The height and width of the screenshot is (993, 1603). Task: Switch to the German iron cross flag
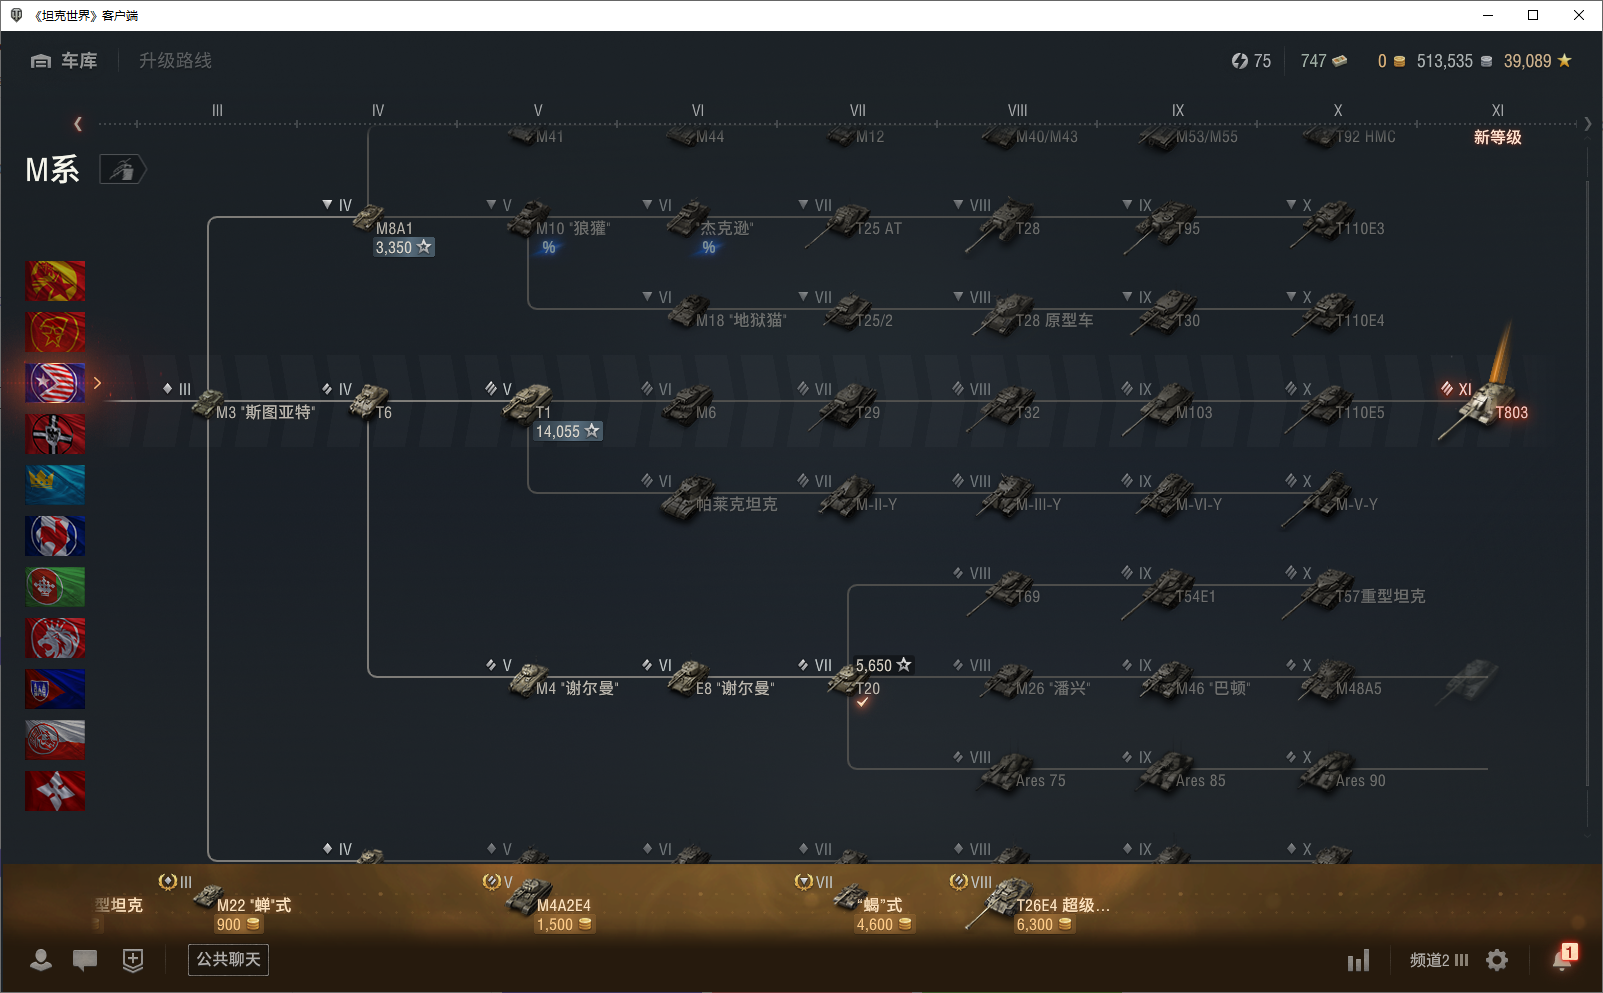(55, 434)
